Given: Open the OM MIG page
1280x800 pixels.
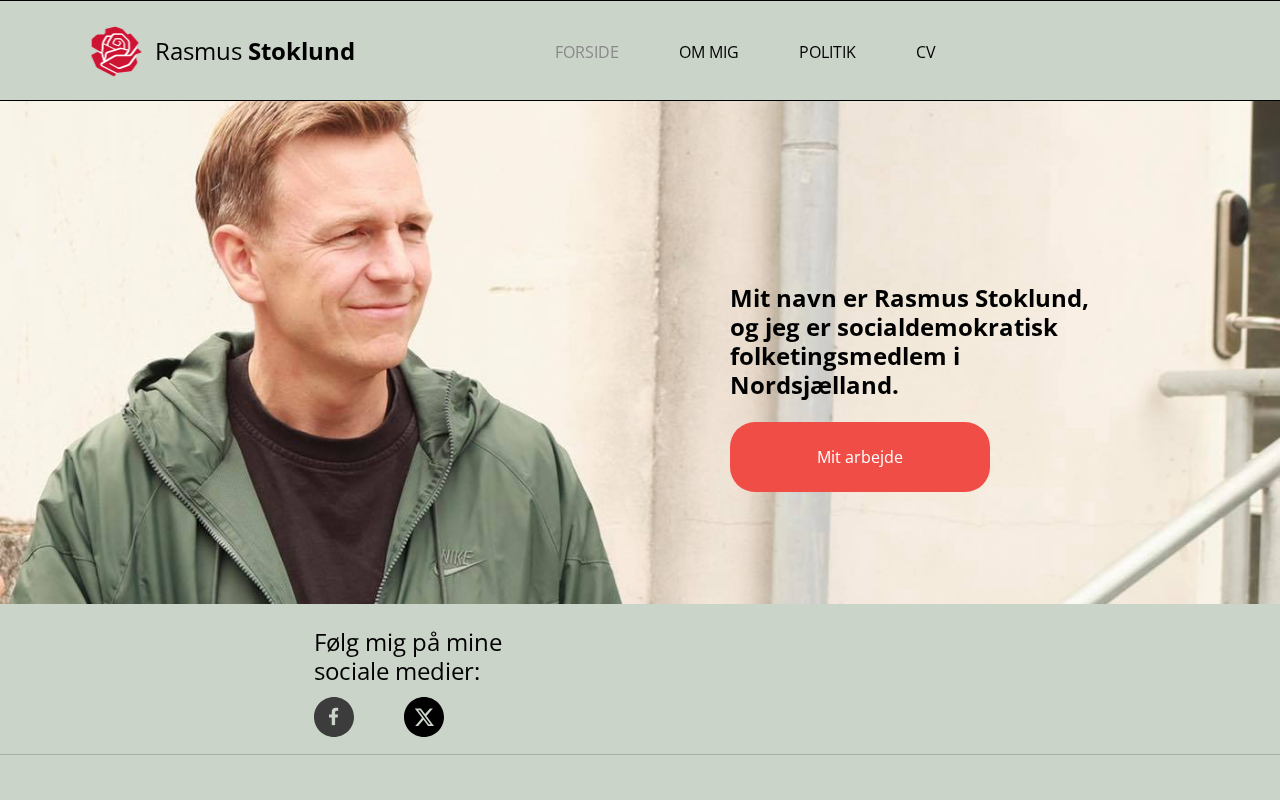Looking at the screenshot, I should (708, 52).
